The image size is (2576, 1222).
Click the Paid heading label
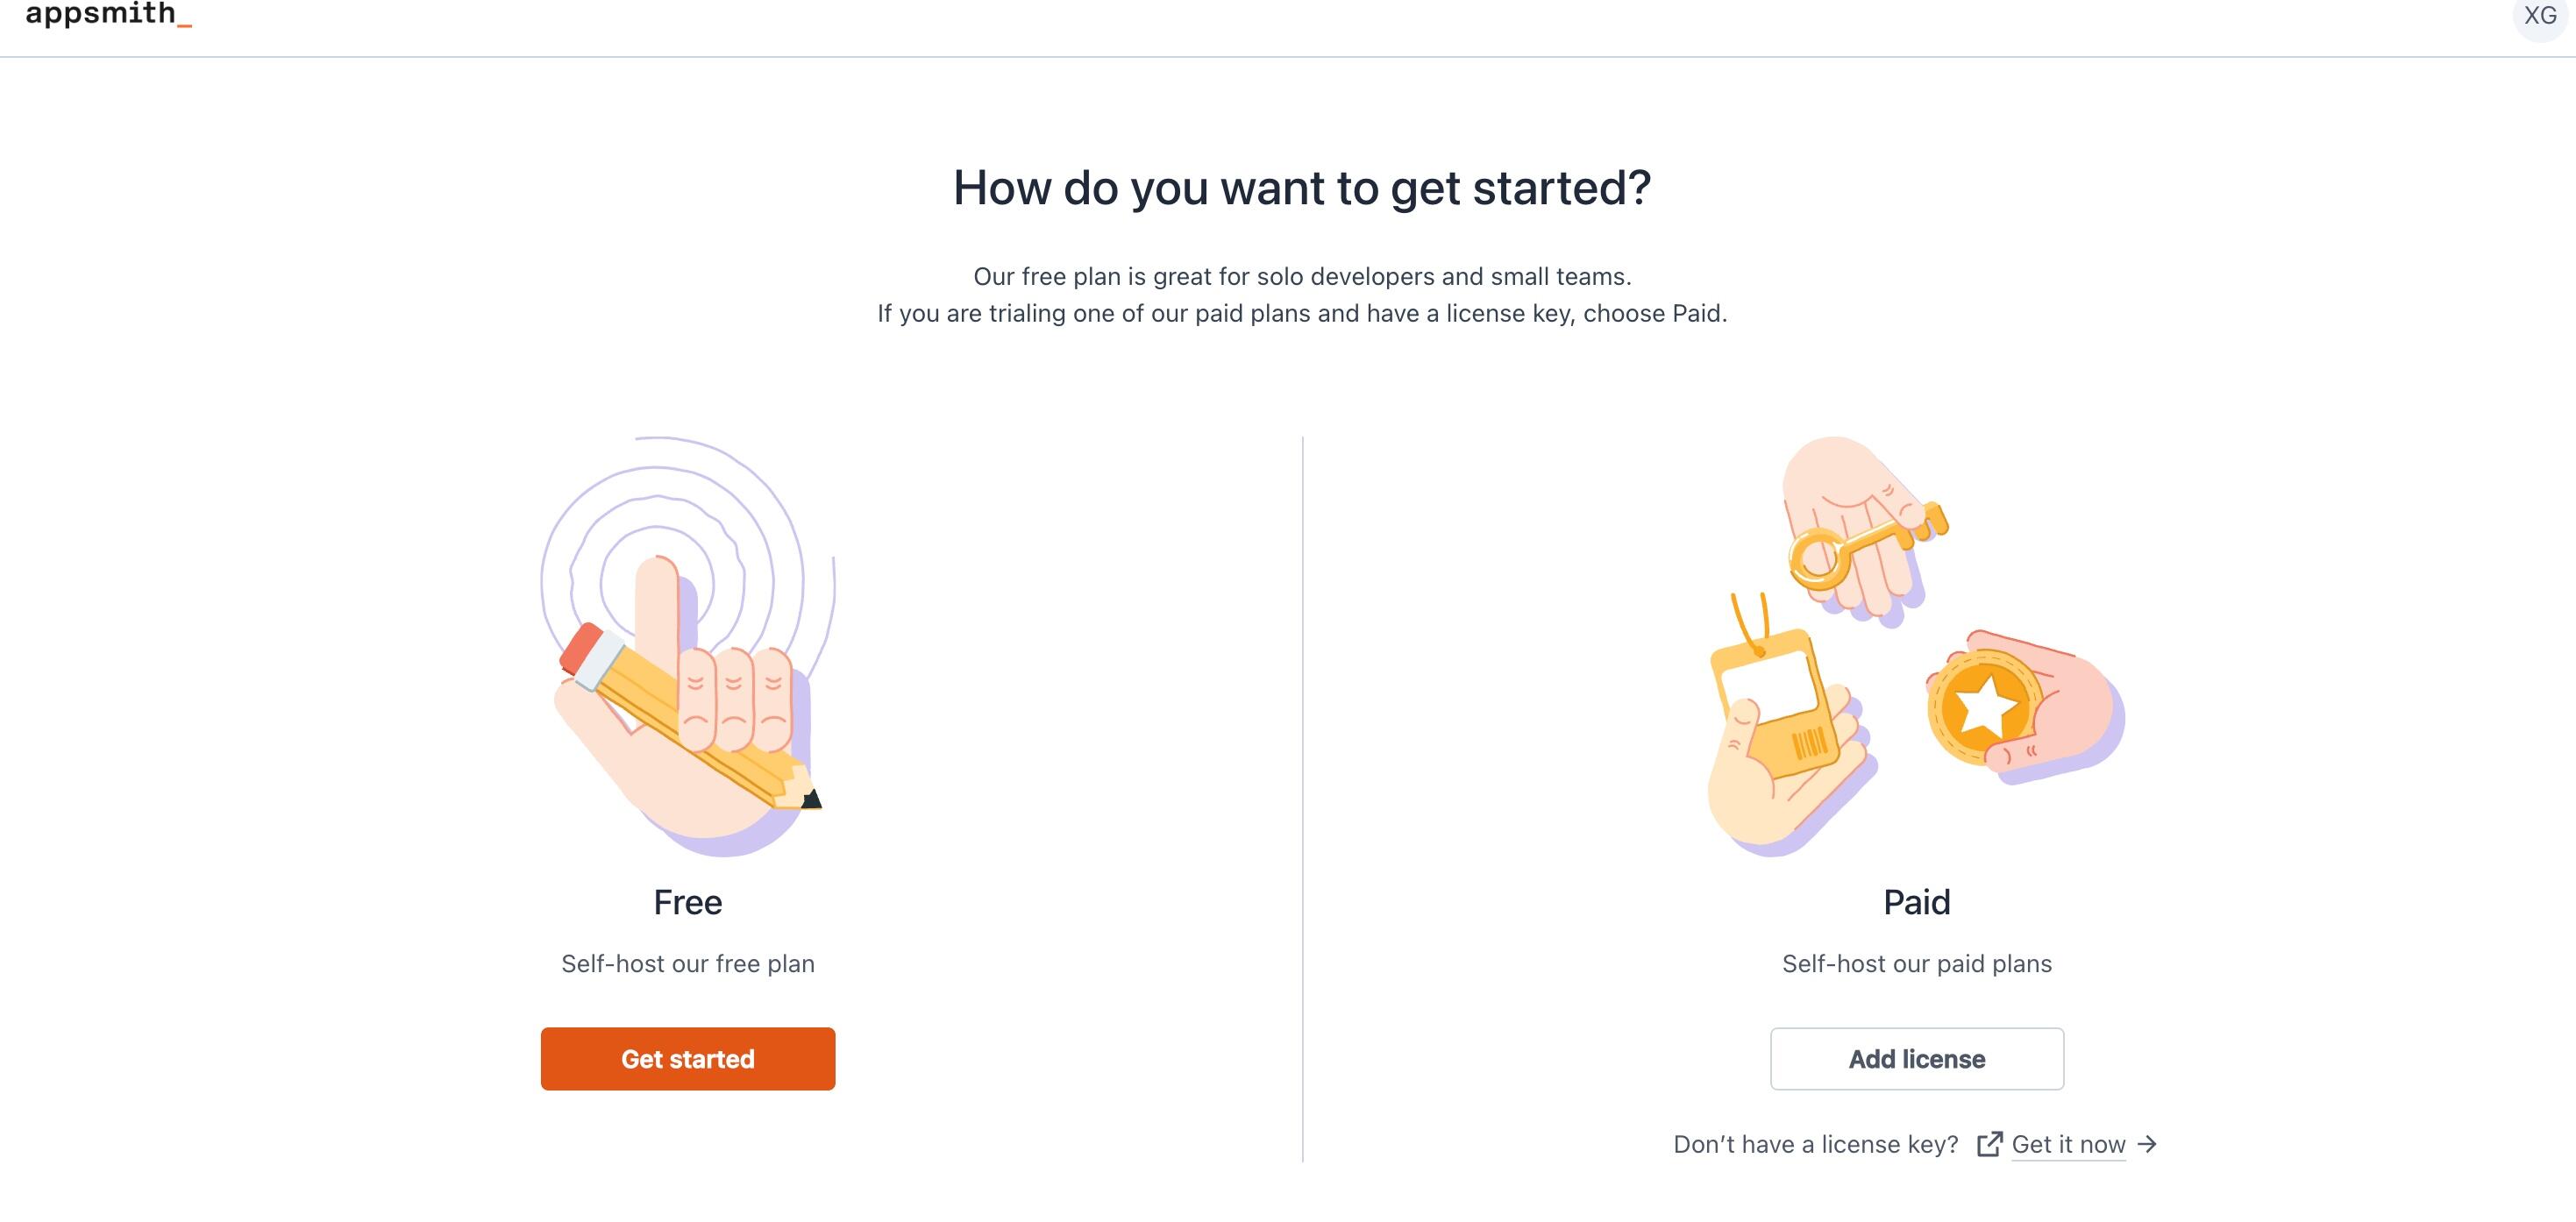(x=1915, y=901)
